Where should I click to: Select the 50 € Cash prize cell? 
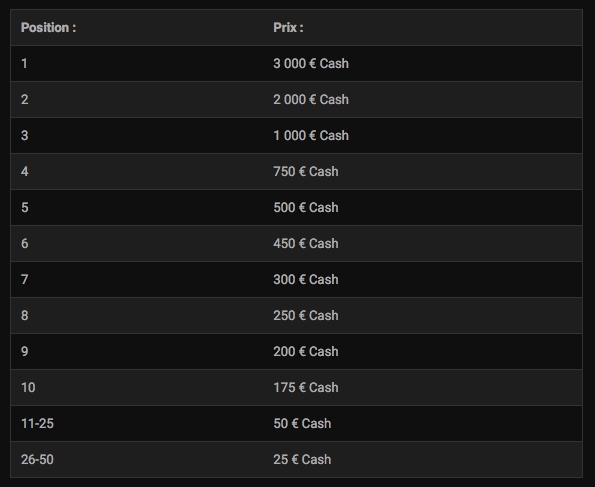point(302,424)
